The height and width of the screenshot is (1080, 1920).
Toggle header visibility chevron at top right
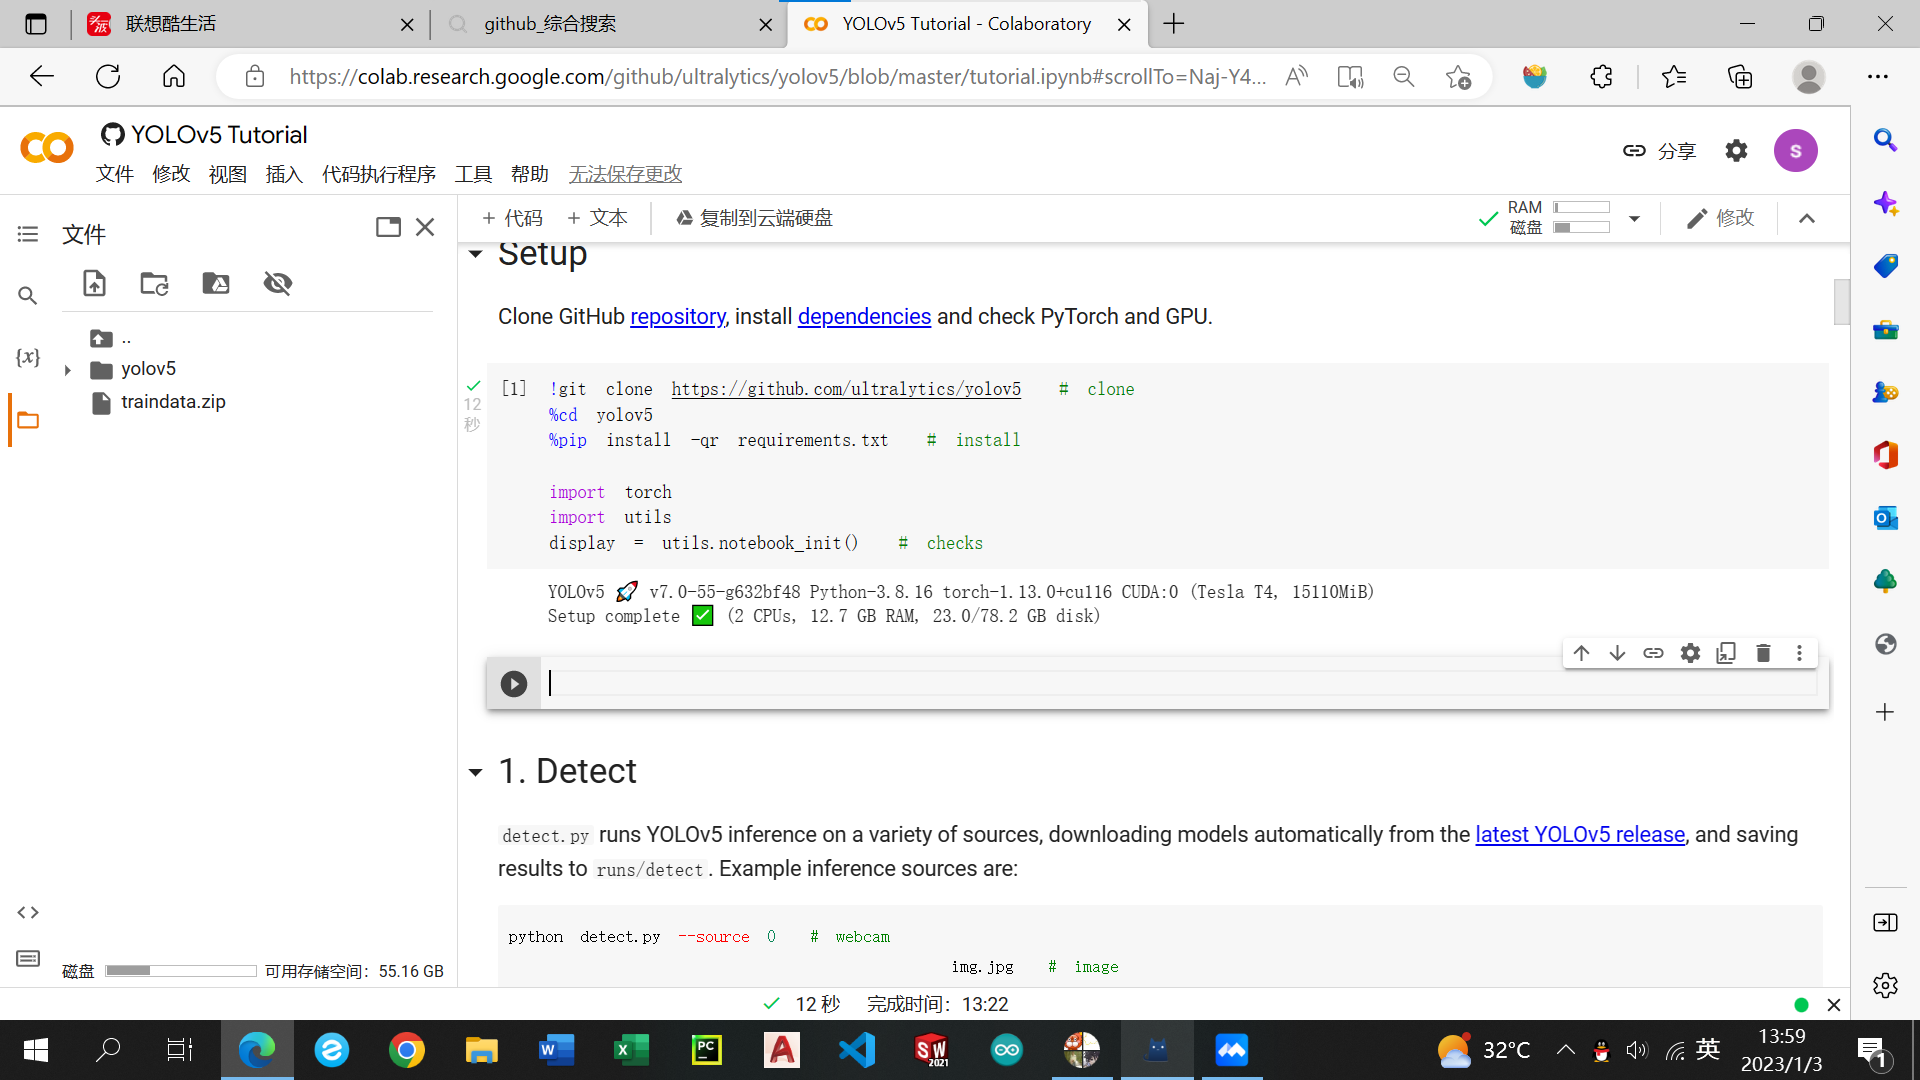(1807, 218)
